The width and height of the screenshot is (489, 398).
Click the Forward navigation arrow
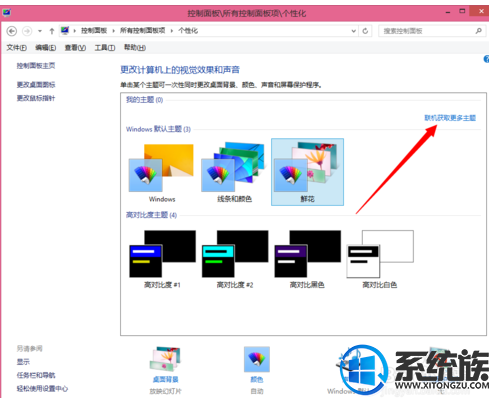tap(27, 31)
